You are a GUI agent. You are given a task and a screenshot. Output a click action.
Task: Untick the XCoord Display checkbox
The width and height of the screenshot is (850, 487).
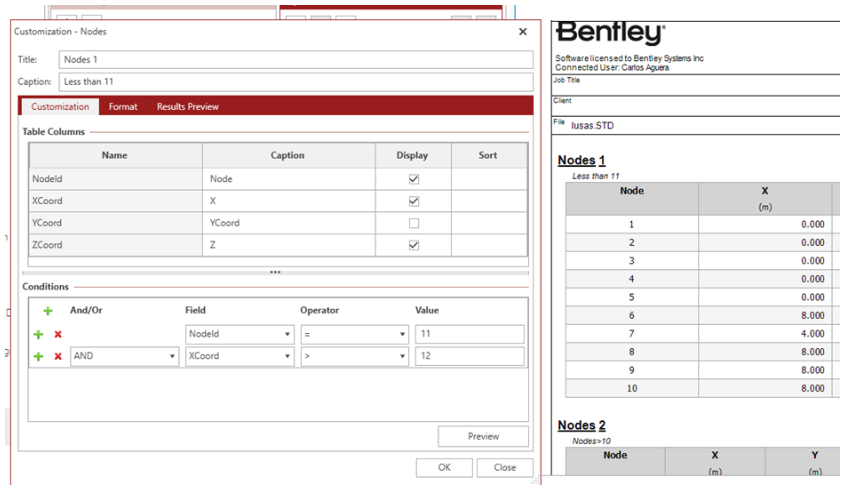[x=414, y=201]
